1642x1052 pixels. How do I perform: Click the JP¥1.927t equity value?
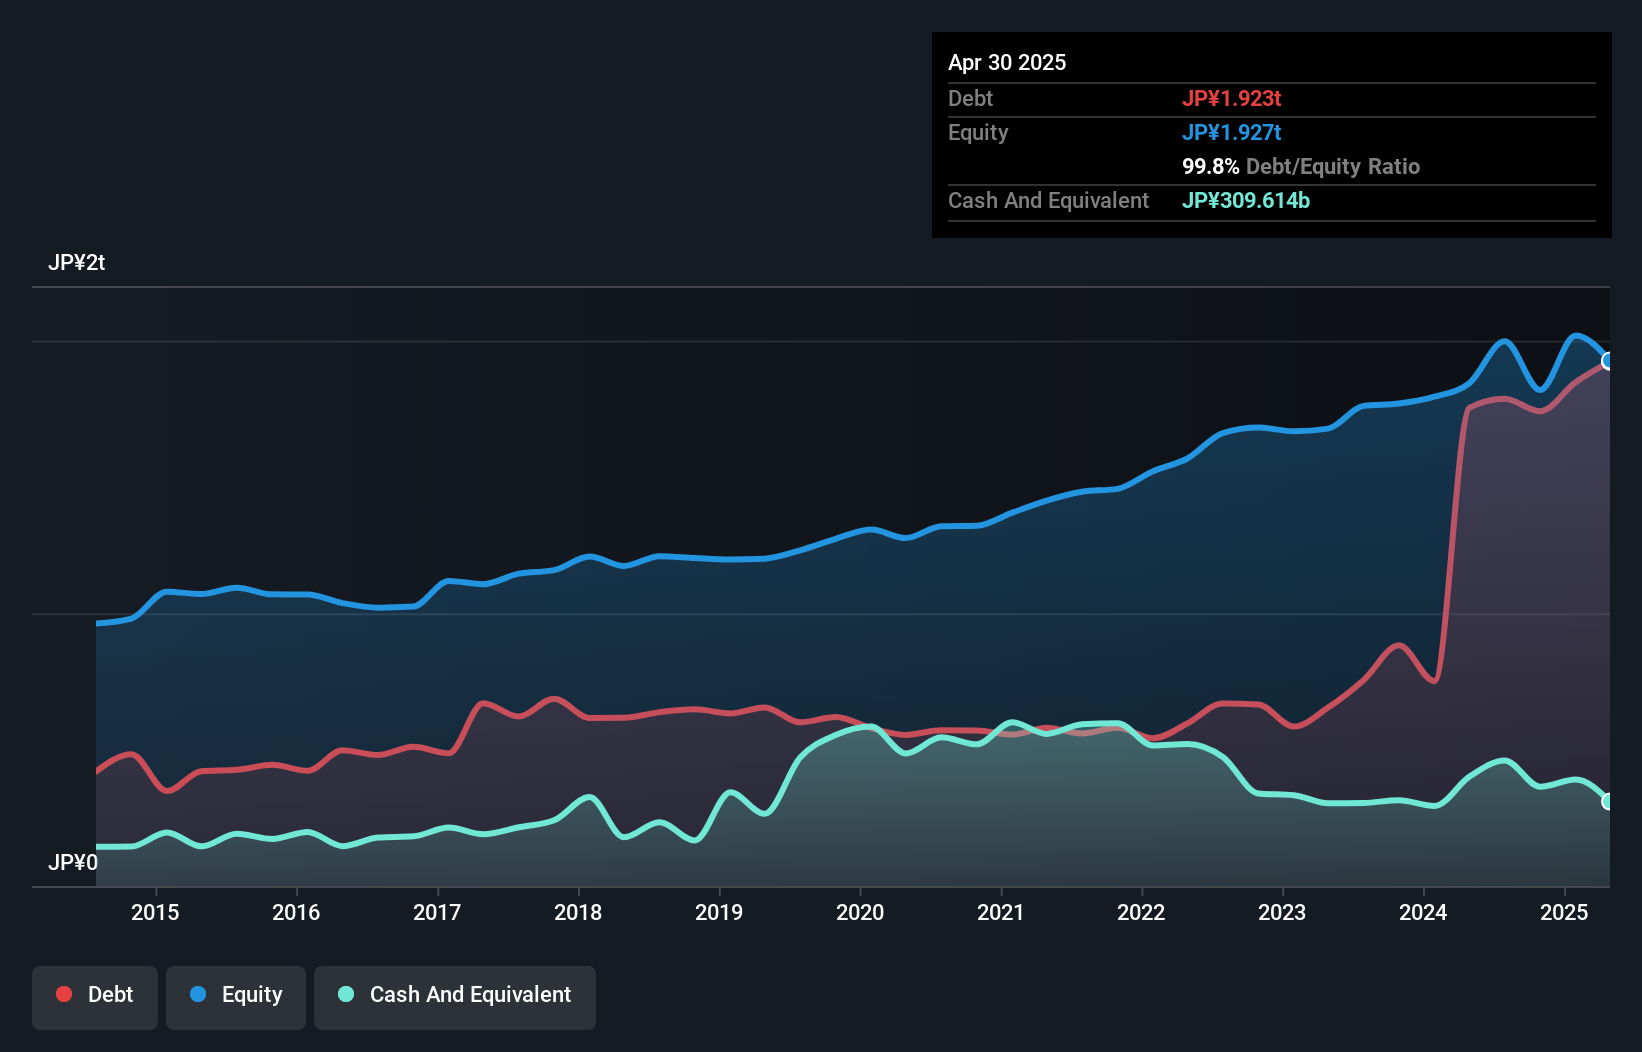coord(1231,132)
